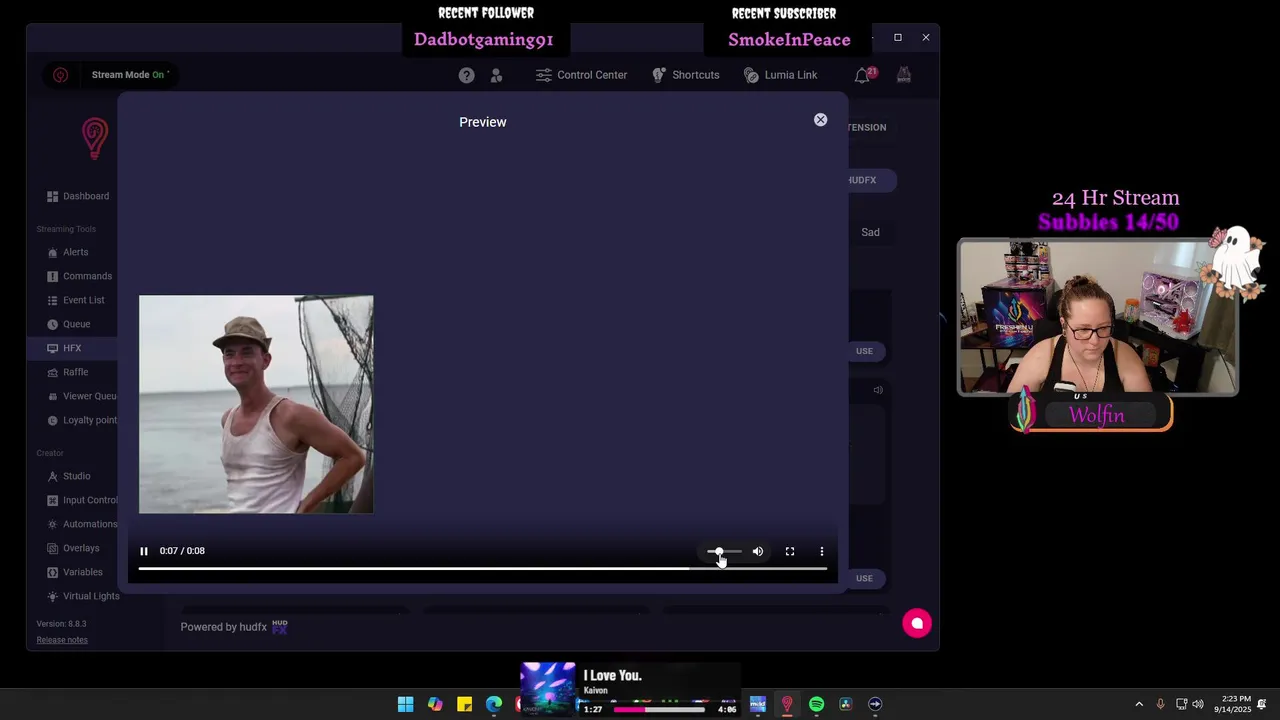
Task: Launch Copilot from the taskbar
Action: pyautogui.click(x=435, y=704)
